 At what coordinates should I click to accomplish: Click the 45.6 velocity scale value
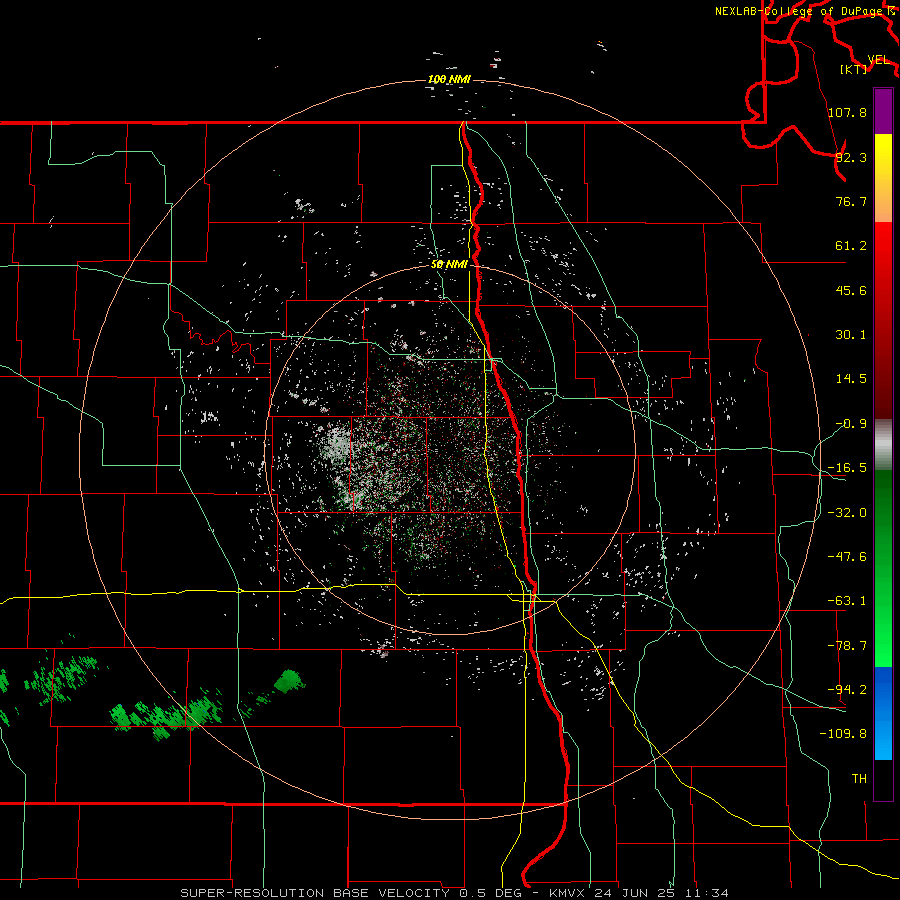point(851,290)
